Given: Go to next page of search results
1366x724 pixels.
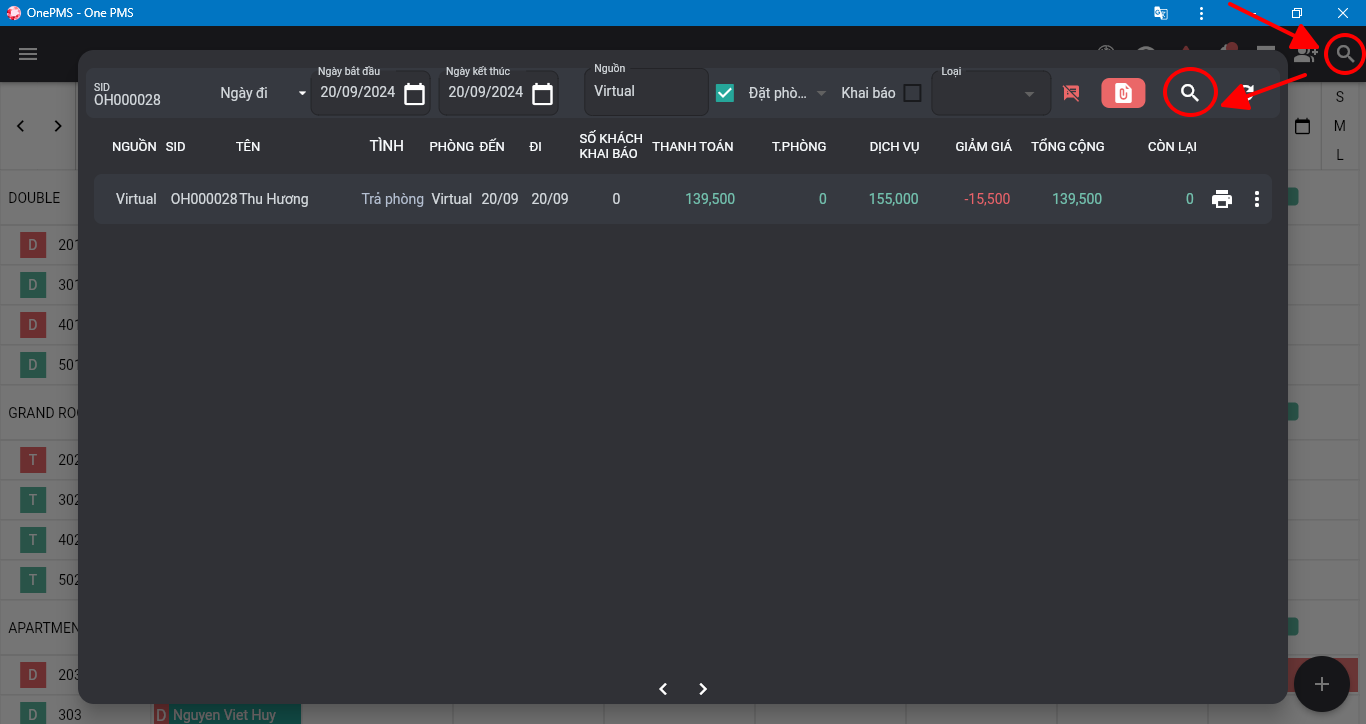Looking at the screenshot, I should pos(703,689).
